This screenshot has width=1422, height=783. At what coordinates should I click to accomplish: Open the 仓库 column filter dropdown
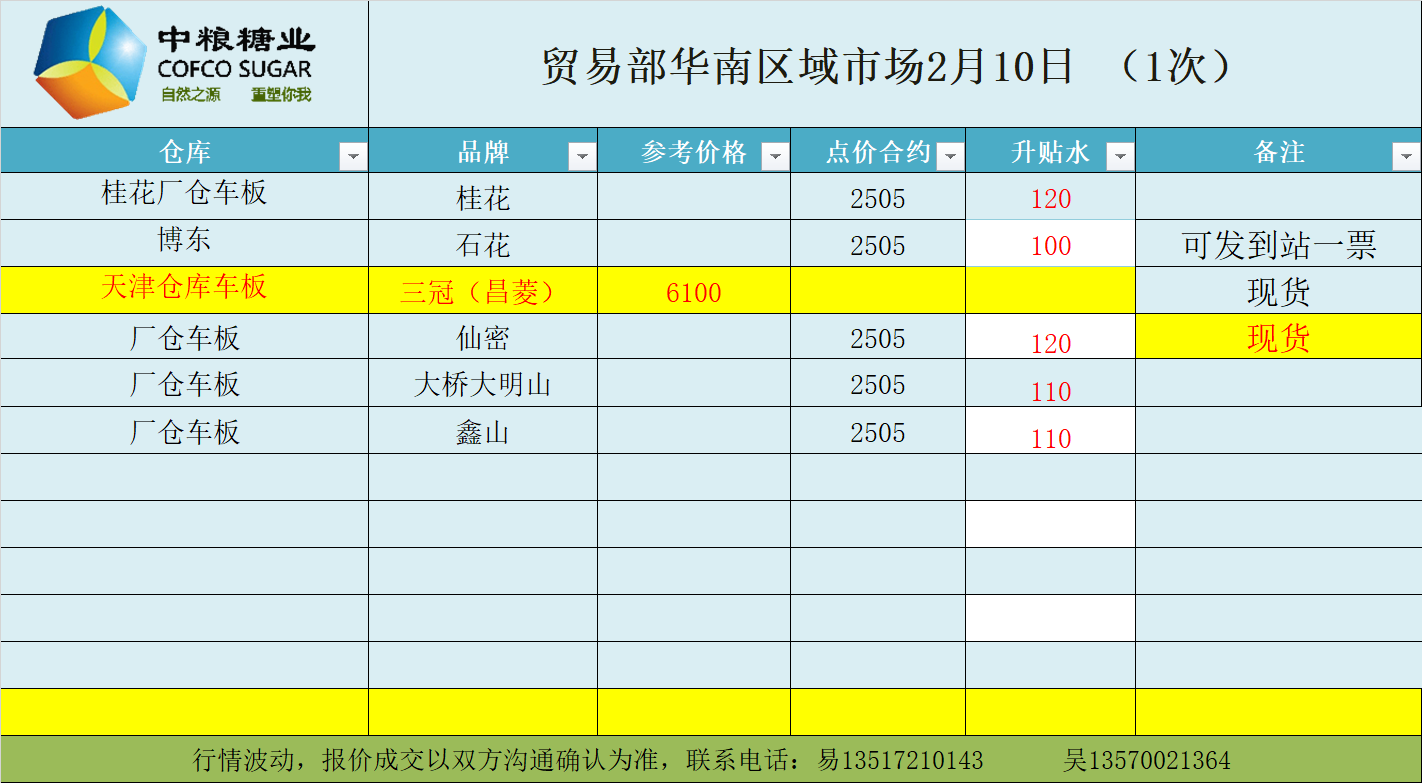click(x=353, y=156)
